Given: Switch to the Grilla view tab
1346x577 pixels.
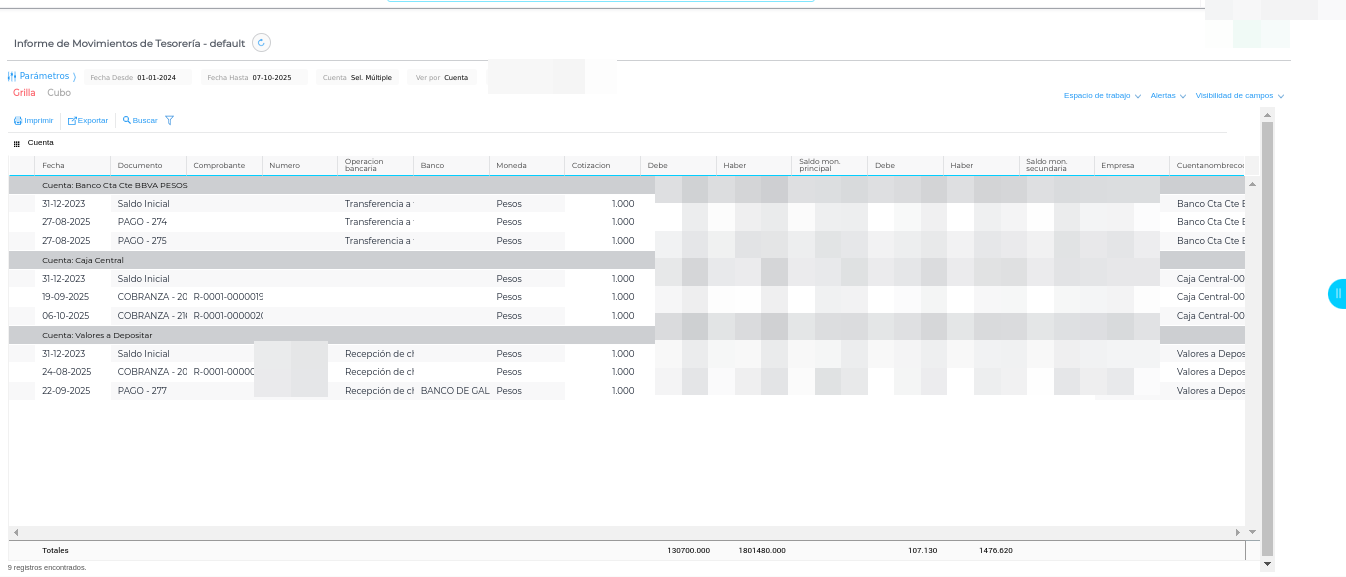Looking at the screenshot, I should tap(24, 93).
